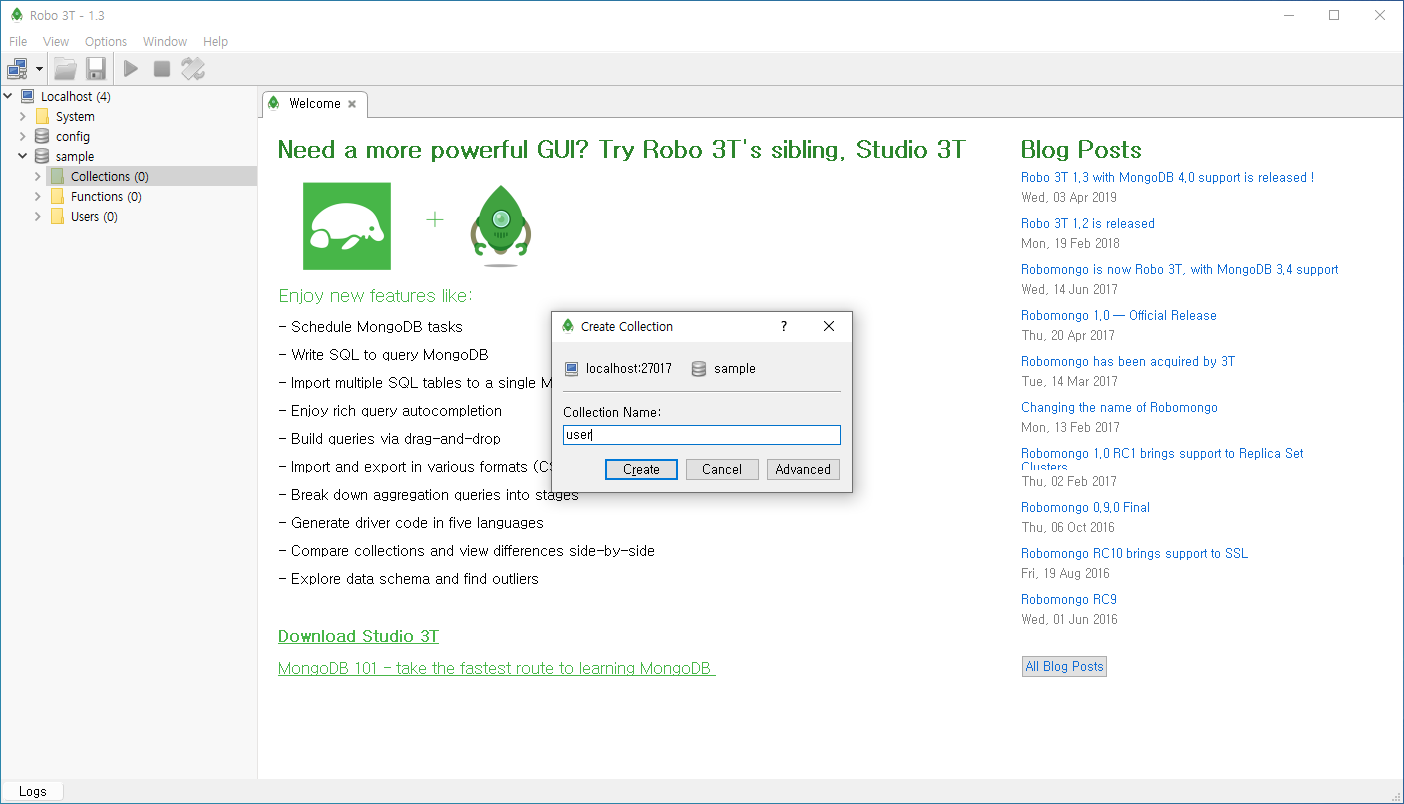Click the Studio 3T green manatee logo
Image resolution: width=1404 pixels, height=804 pixels.
point(347,226)
